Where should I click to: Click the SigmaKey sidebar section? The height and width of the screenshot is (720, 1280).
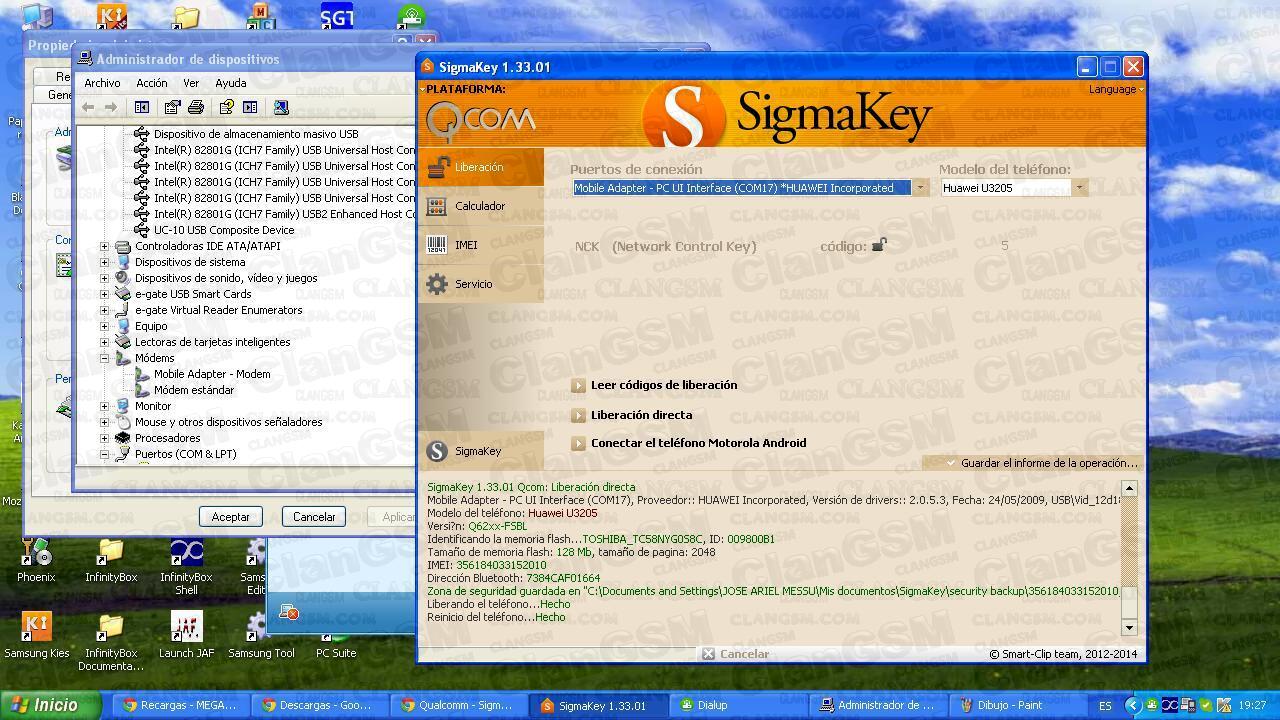481,451
